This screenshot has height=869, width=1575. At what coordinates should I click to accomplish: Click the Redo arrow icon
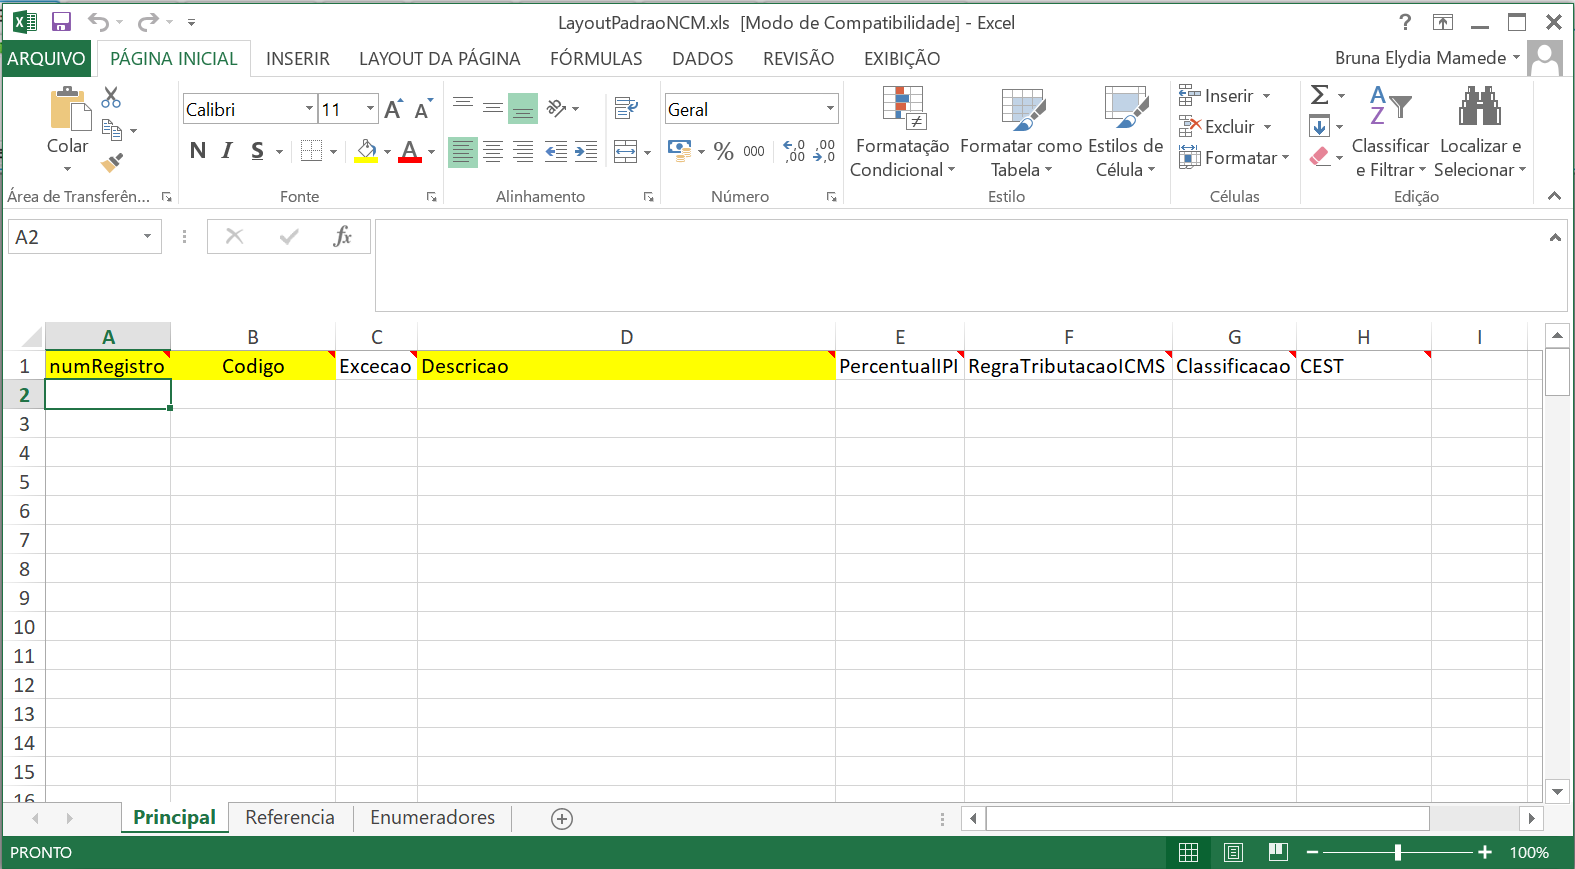click(148, 22)
